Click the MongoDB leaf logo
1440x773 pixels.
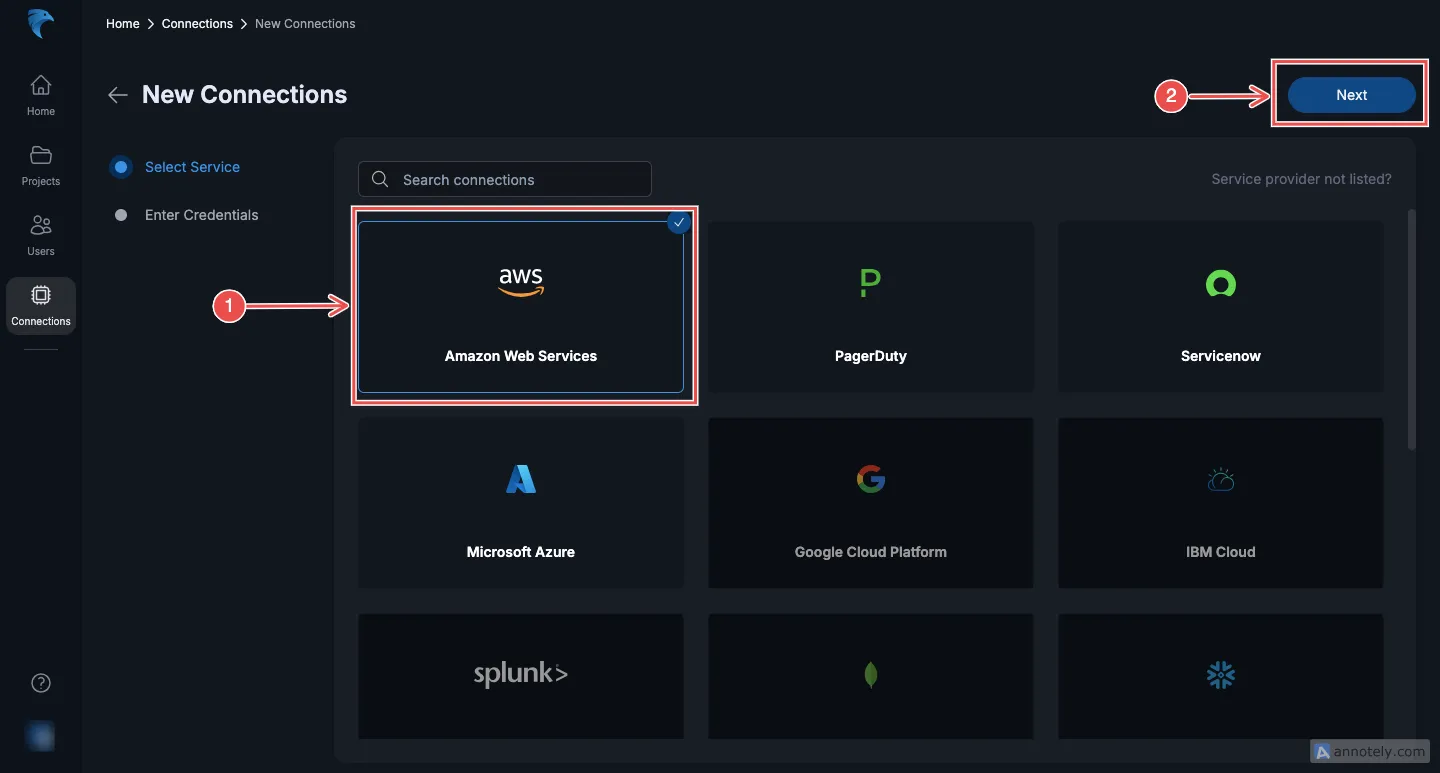(871, 675)
